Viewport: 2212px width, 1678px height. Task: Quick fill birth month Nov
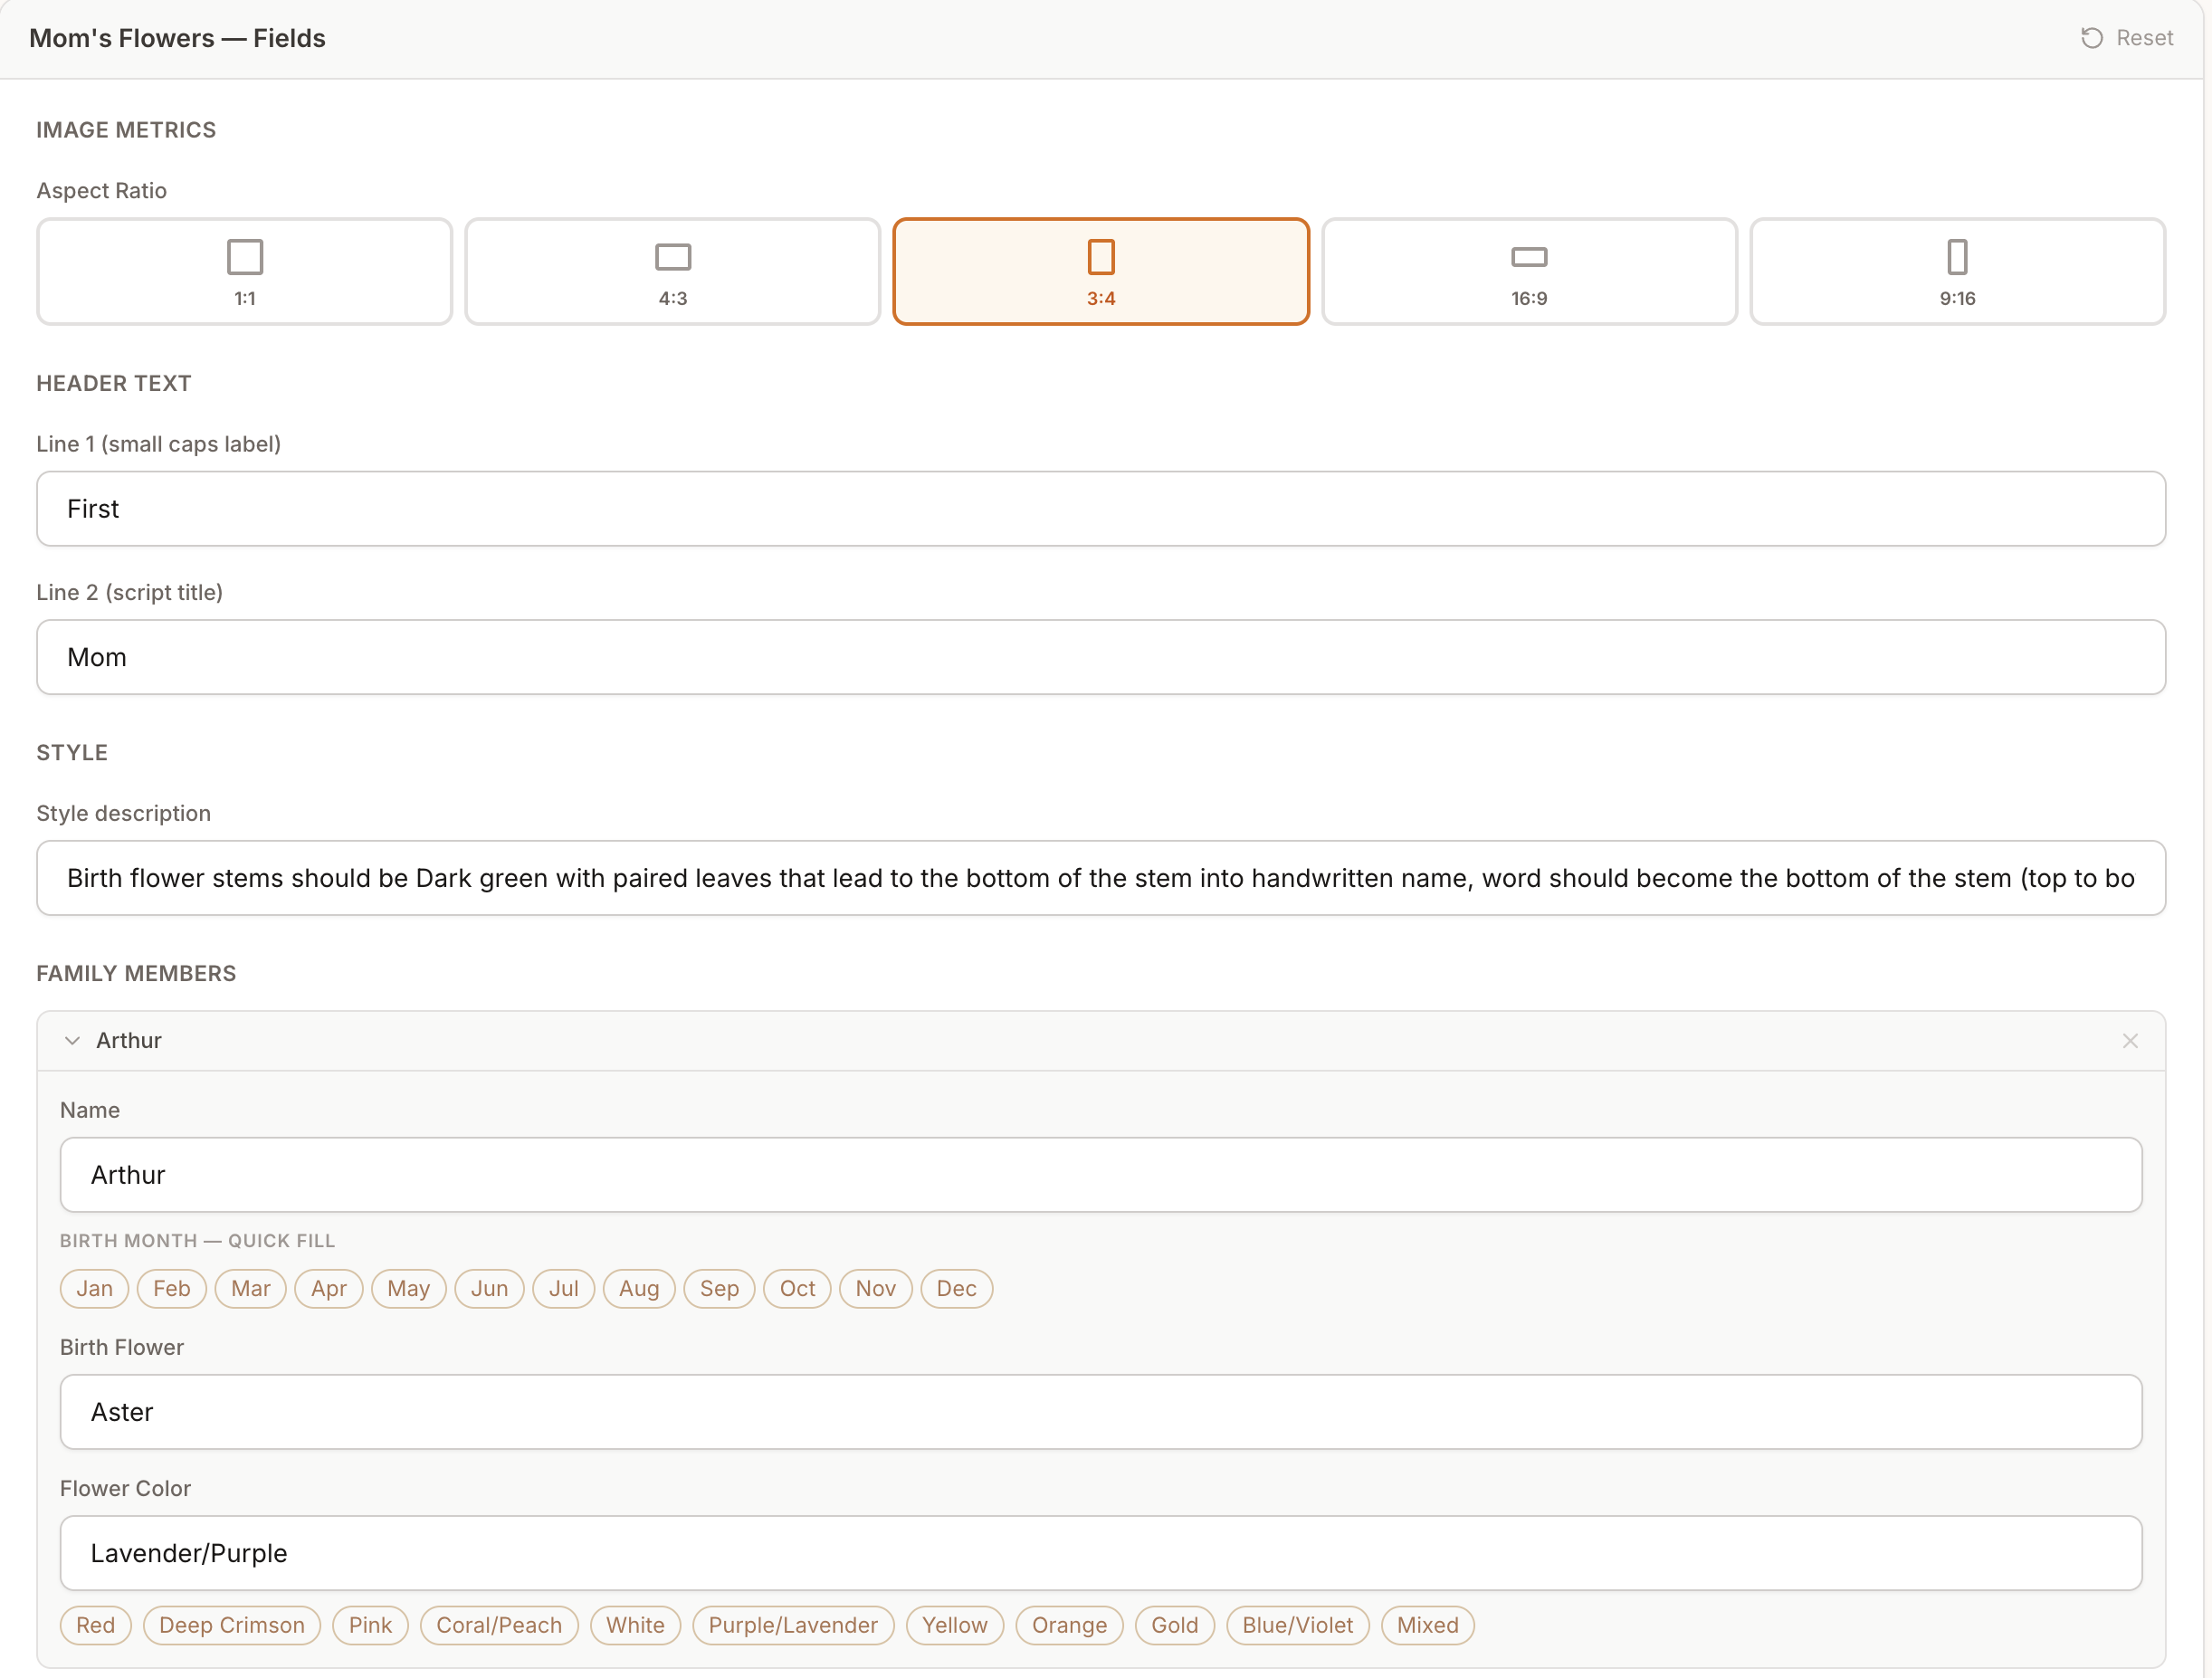(875, 1288)
